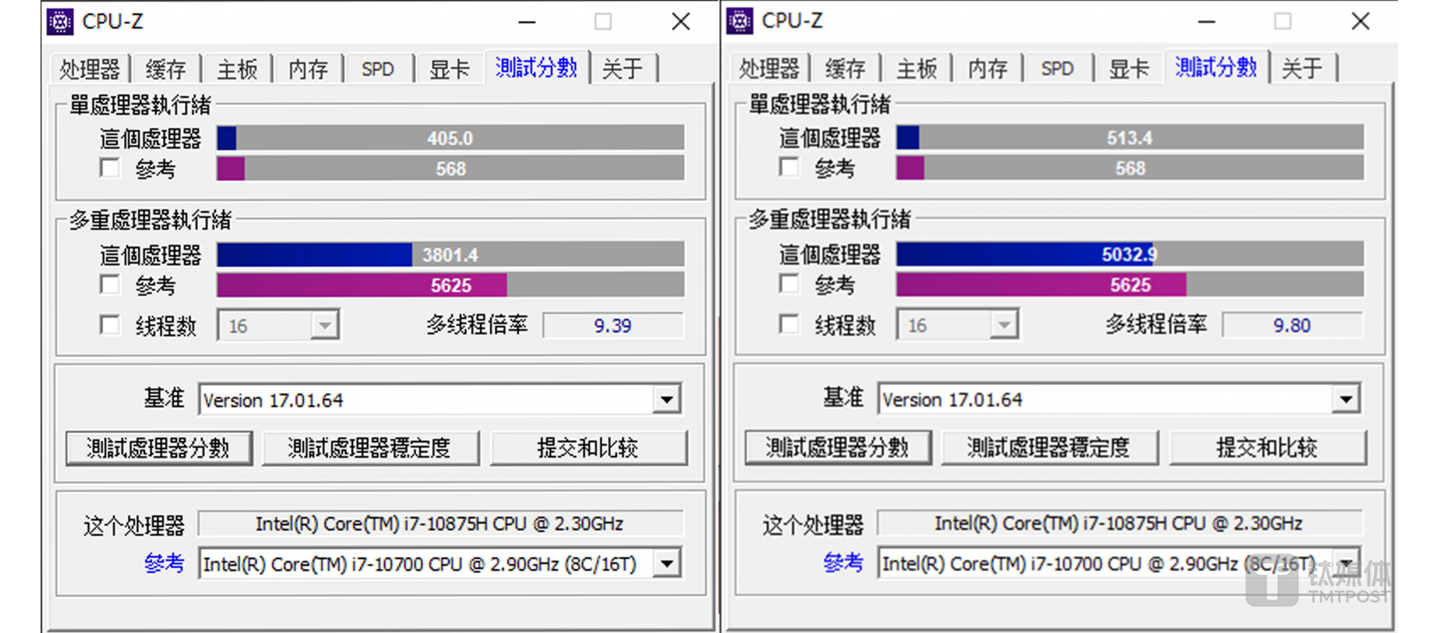The width and height of the screenshot is (1439, 633).
Task: Click the CPU-Z logo icon in the left window title bar
Action: pos(60,20)
